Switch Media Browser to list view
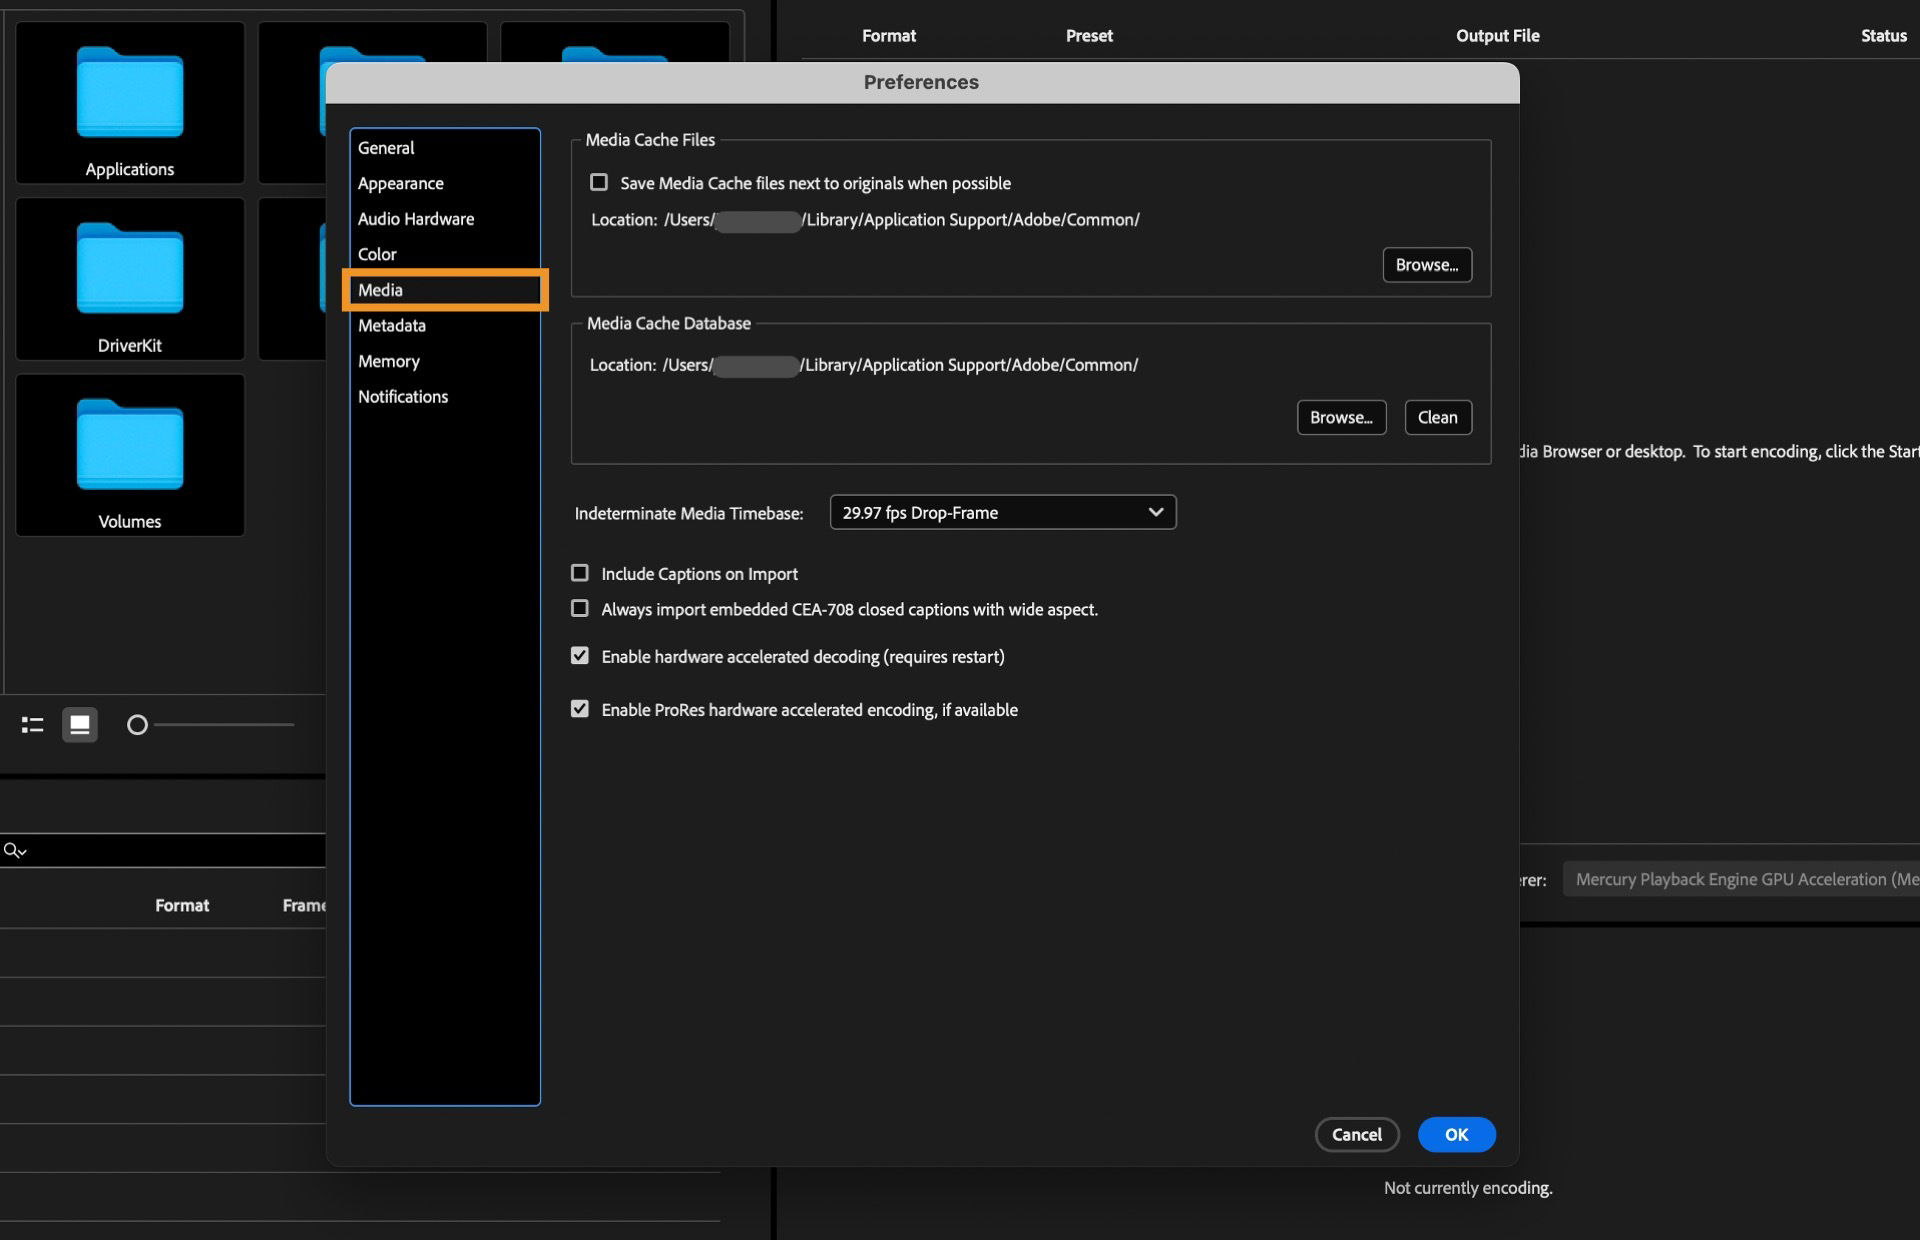The height and width of the screenshot is (1240, 1920). (x=31, y=725)
